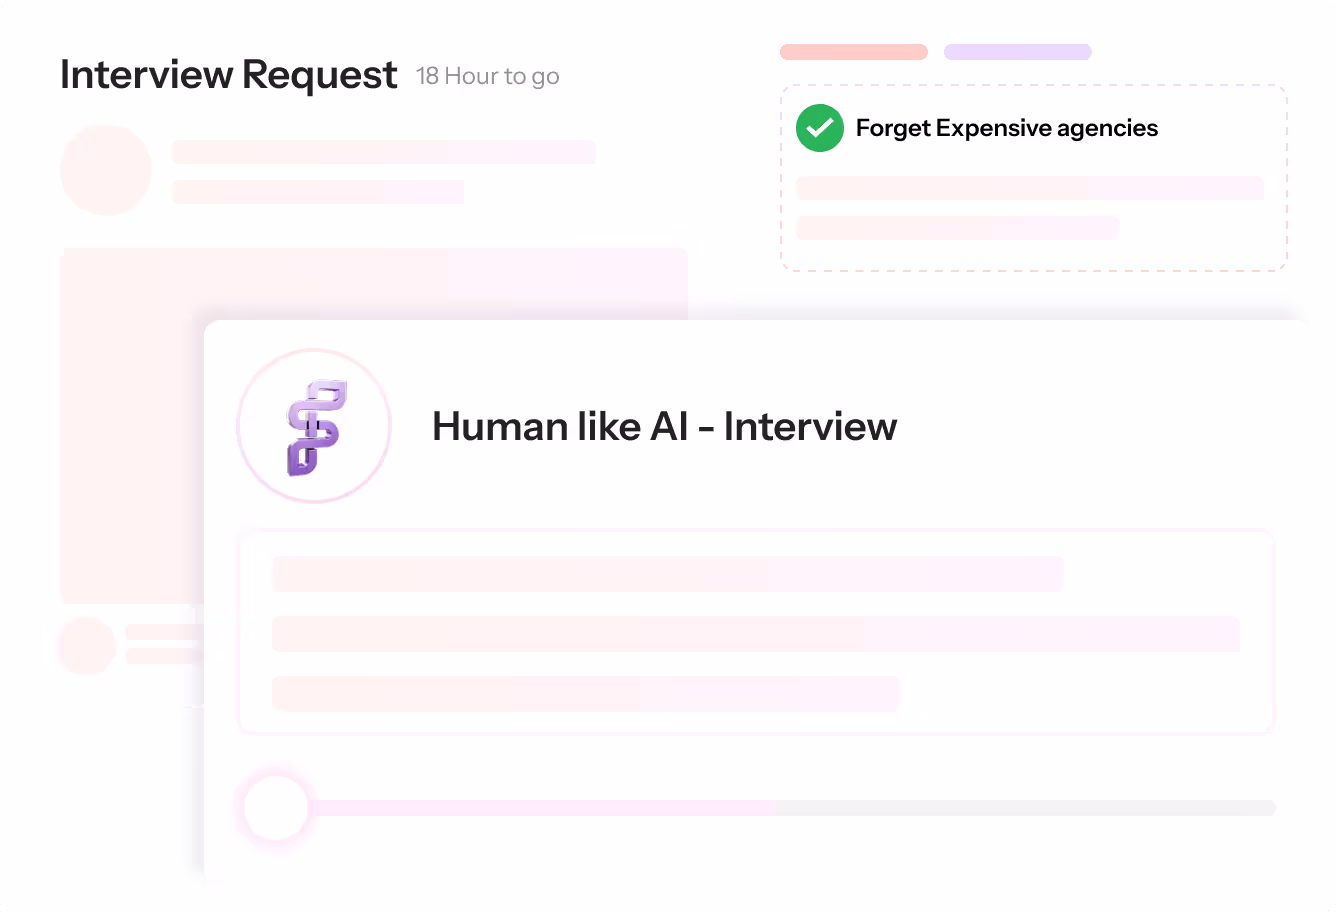Click the slider's round handle

coord(276,807)
